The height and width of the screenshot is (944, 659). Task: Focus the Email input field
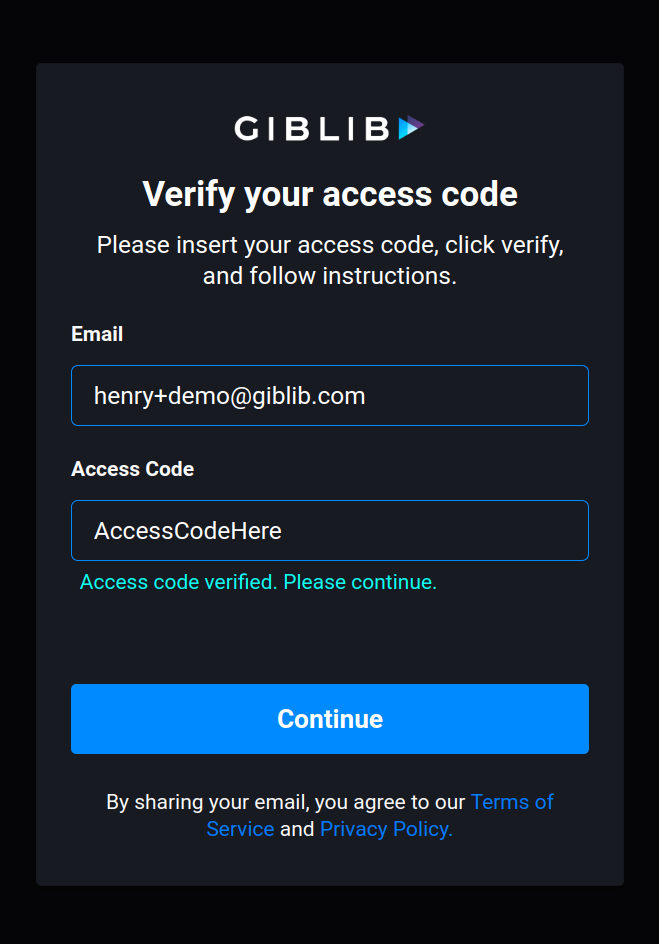330,396
